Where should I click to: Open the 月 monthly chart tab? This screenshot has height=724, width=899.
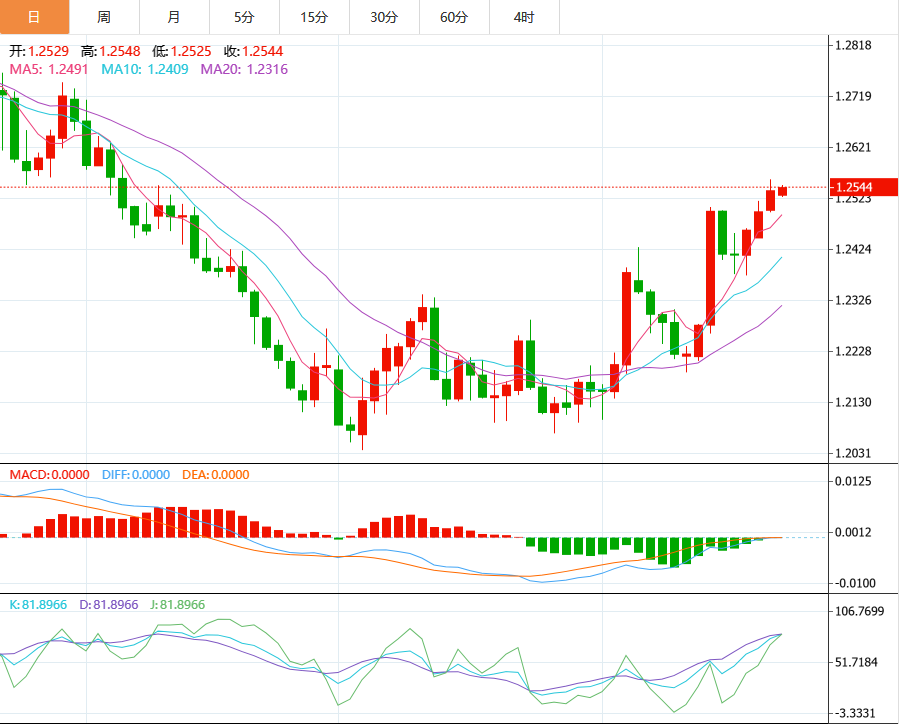click(175, 17)
